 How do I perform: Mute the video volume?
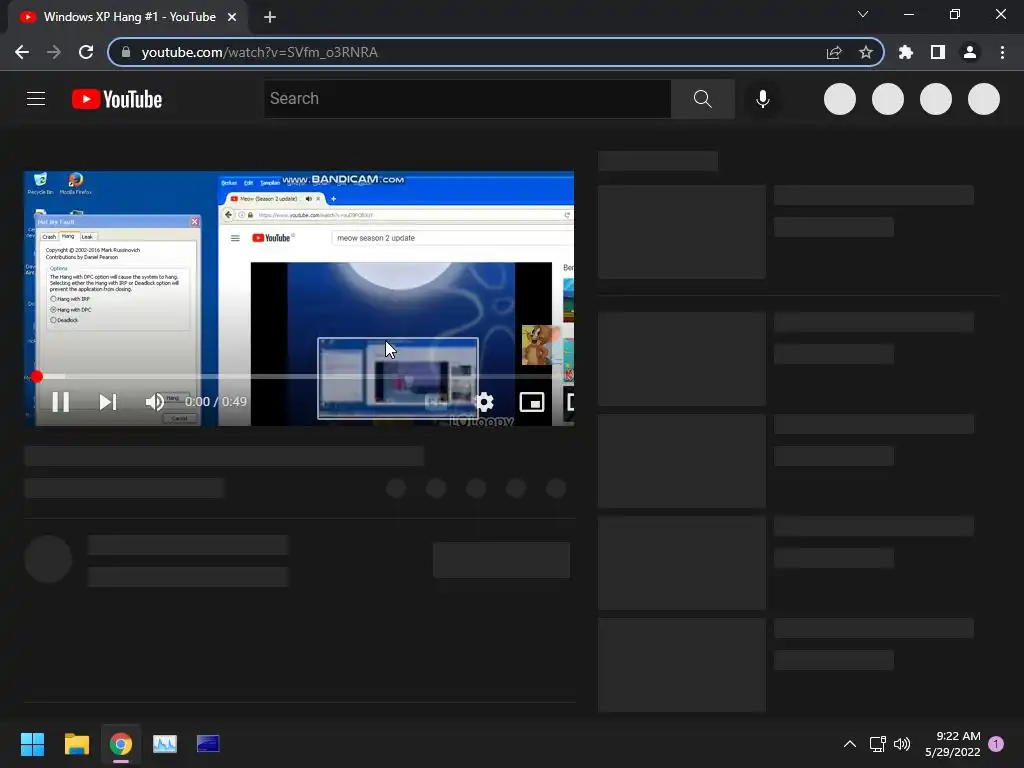(x=155, y=402)
